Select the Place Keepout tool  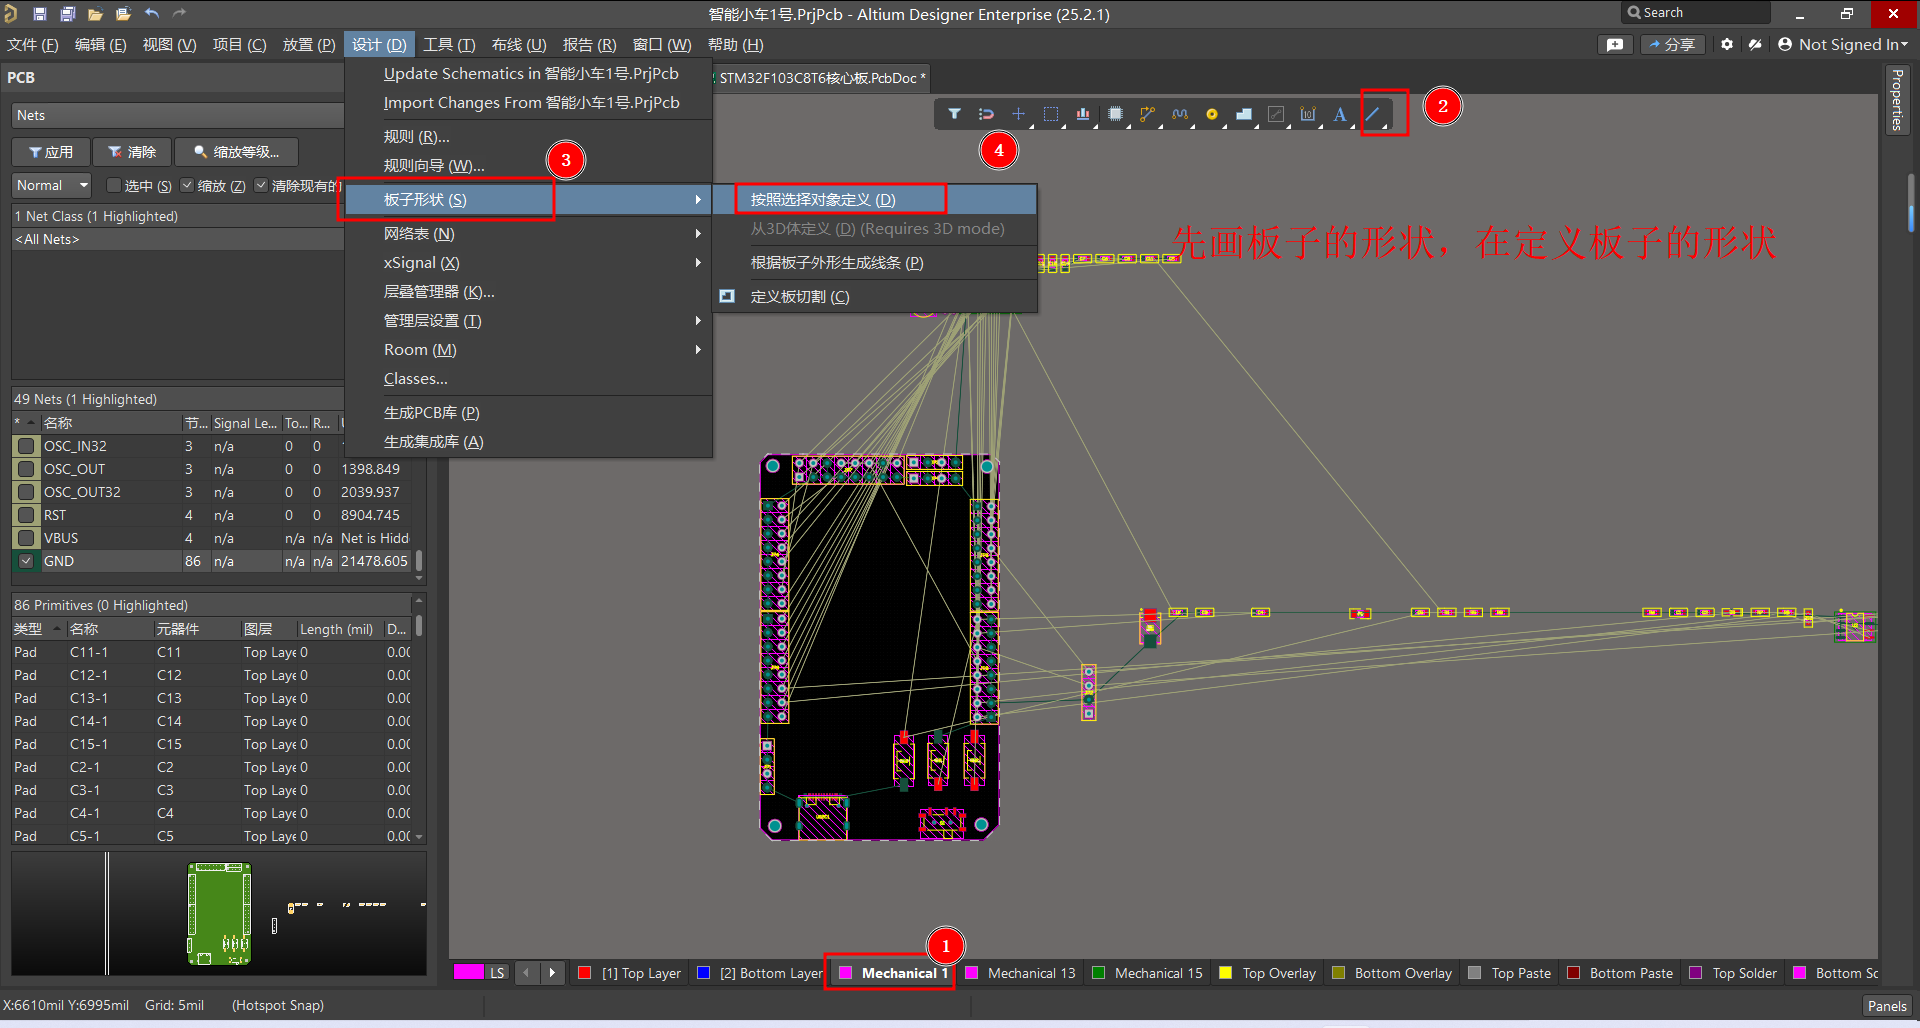(1276, 114)
